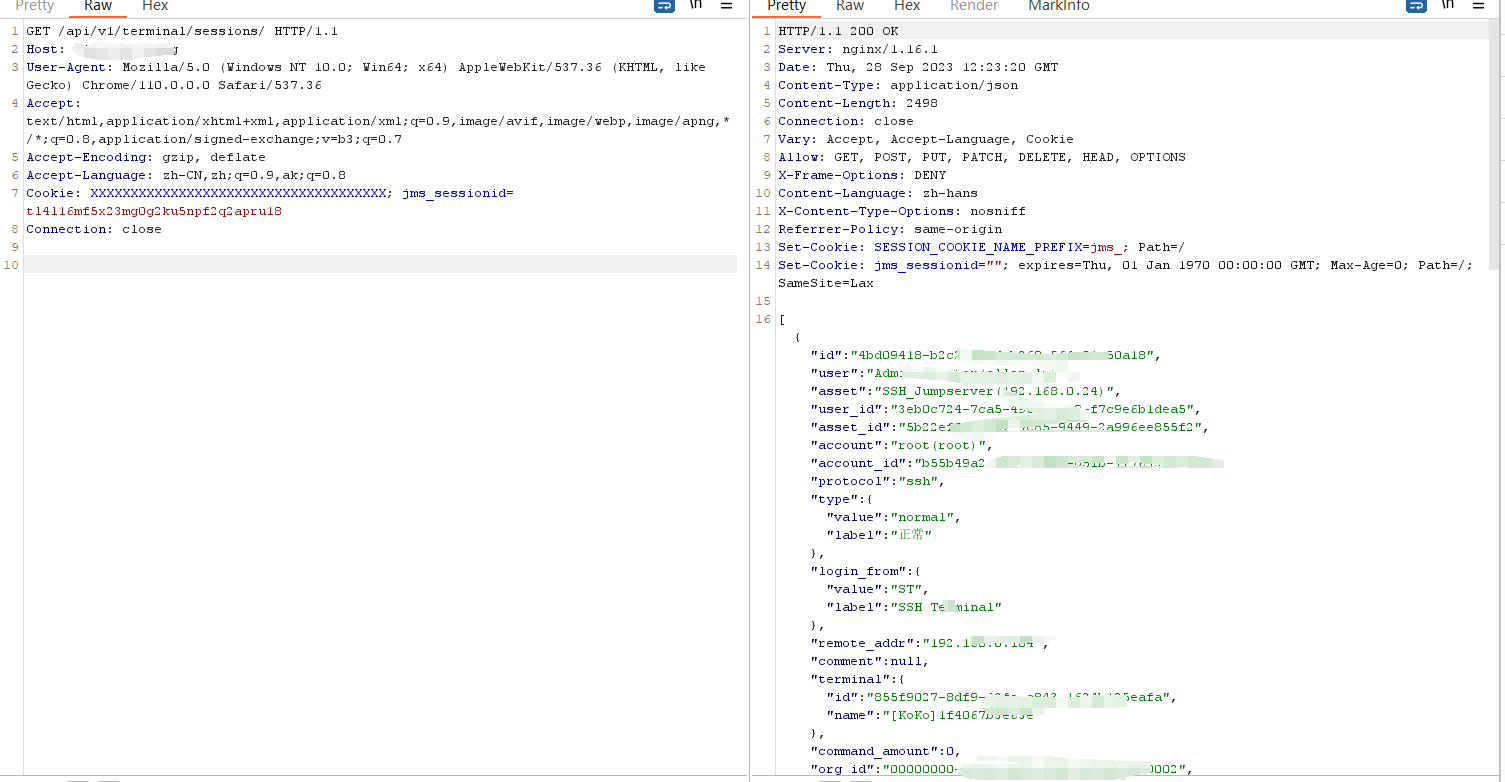Open the Hex tab in response panel
The image size is (1505, 782).
point(907,6)
